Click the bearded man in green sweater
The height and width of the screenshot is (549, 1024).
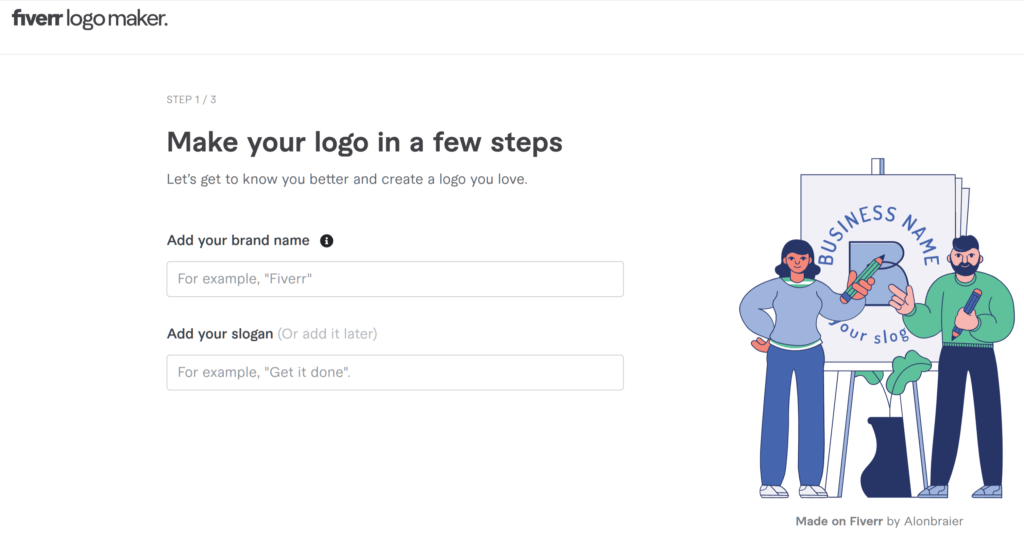[x=957, y=366]
